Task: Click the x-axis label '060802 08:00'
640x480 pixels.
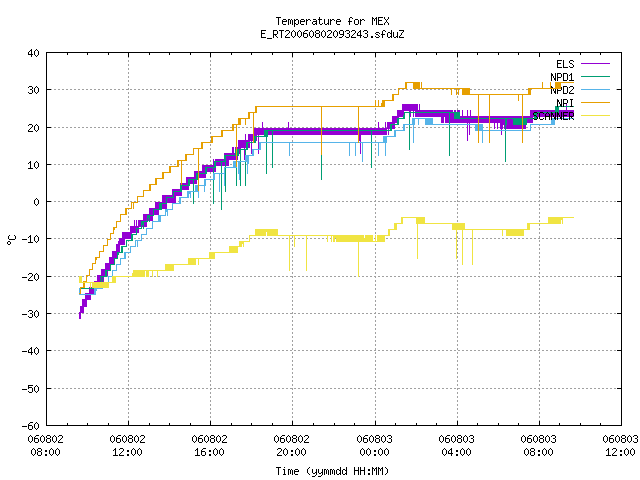Action: coord(45,446)
